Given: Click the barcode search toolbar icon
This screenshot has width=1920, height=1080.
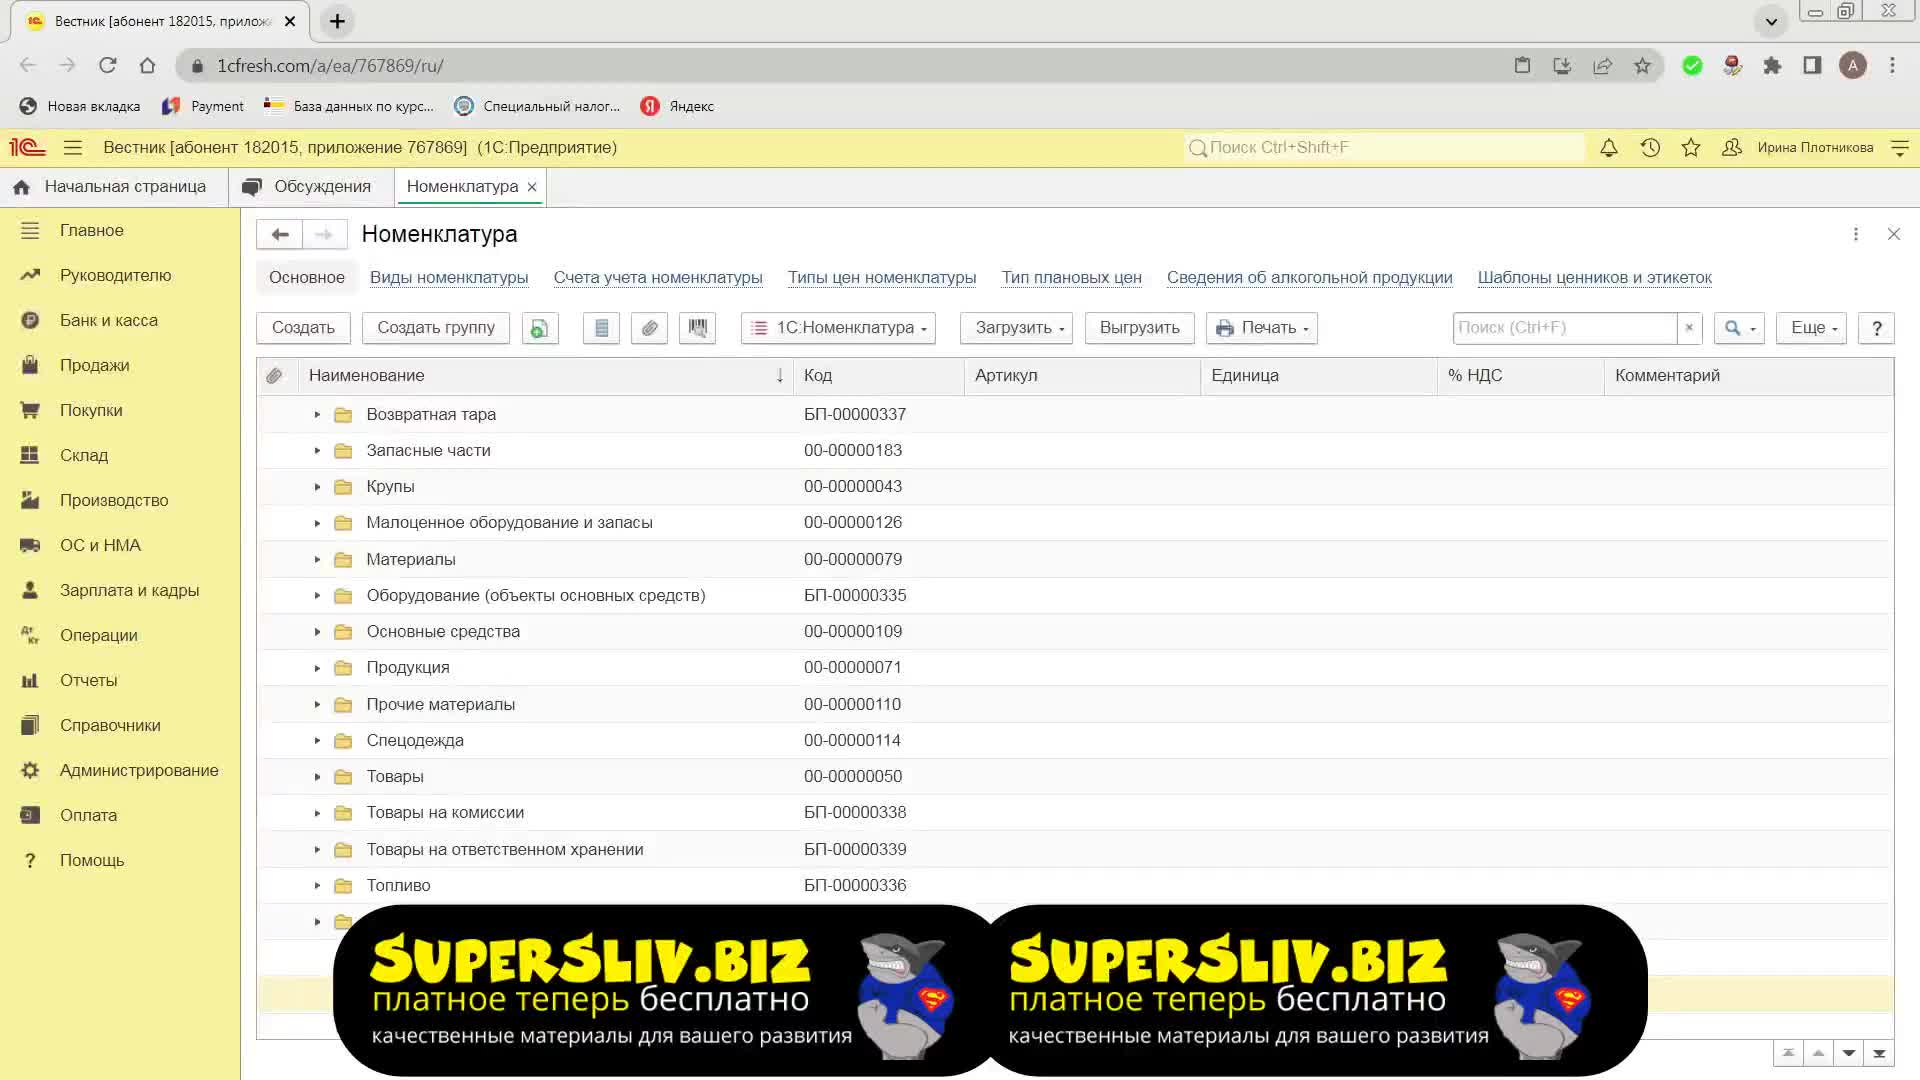Looking at the screenshot, I should [697, 328].
